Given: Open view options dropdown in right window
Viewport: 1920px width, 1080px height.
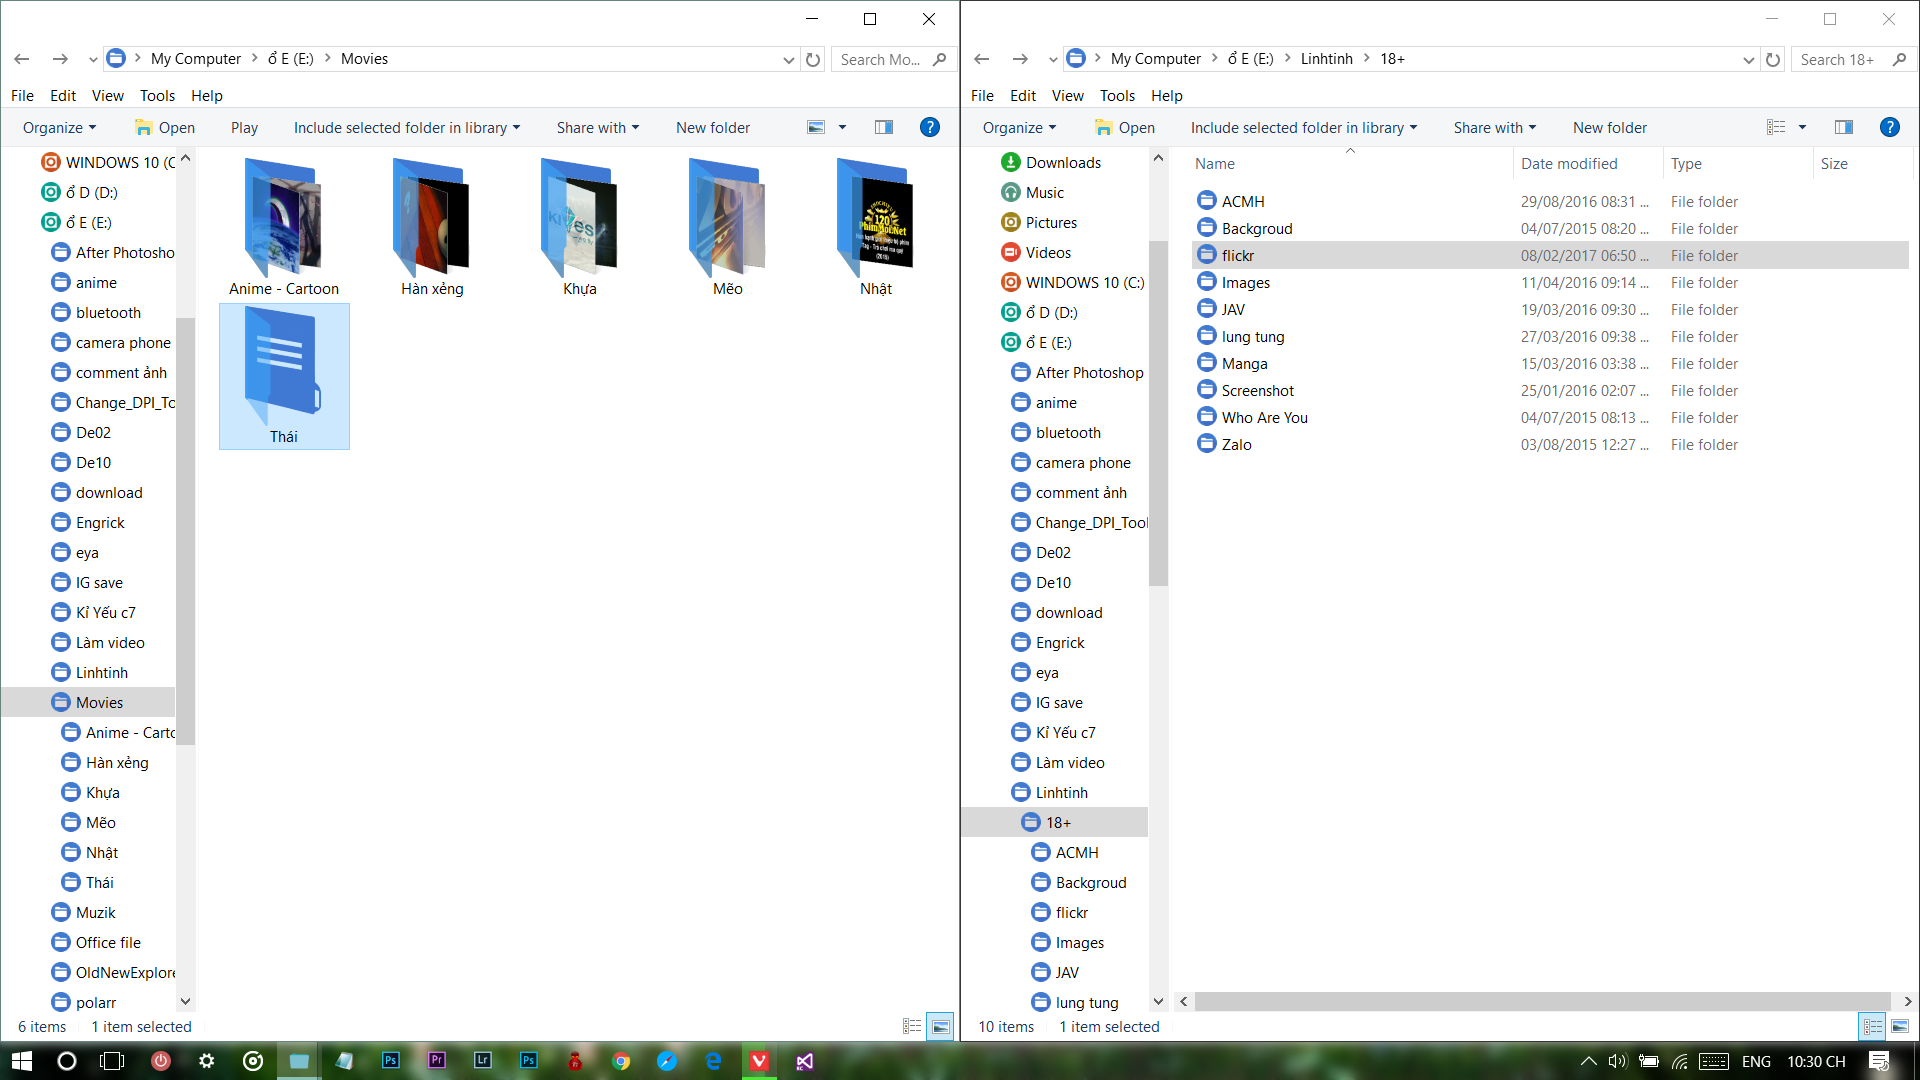Looking at the screenshot, I should pos(1802,127).
